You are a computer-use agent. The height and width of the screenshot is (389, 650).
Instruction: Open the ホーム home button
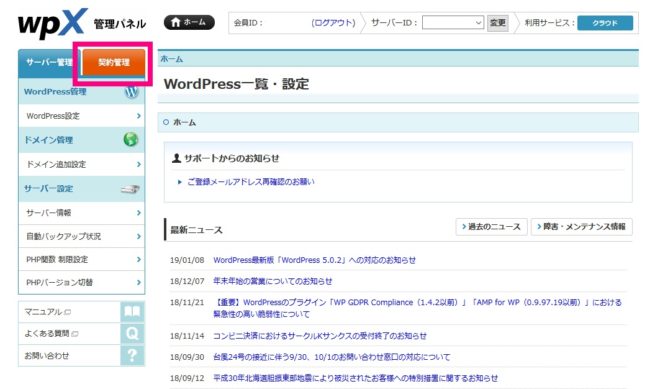coord(189,22)
